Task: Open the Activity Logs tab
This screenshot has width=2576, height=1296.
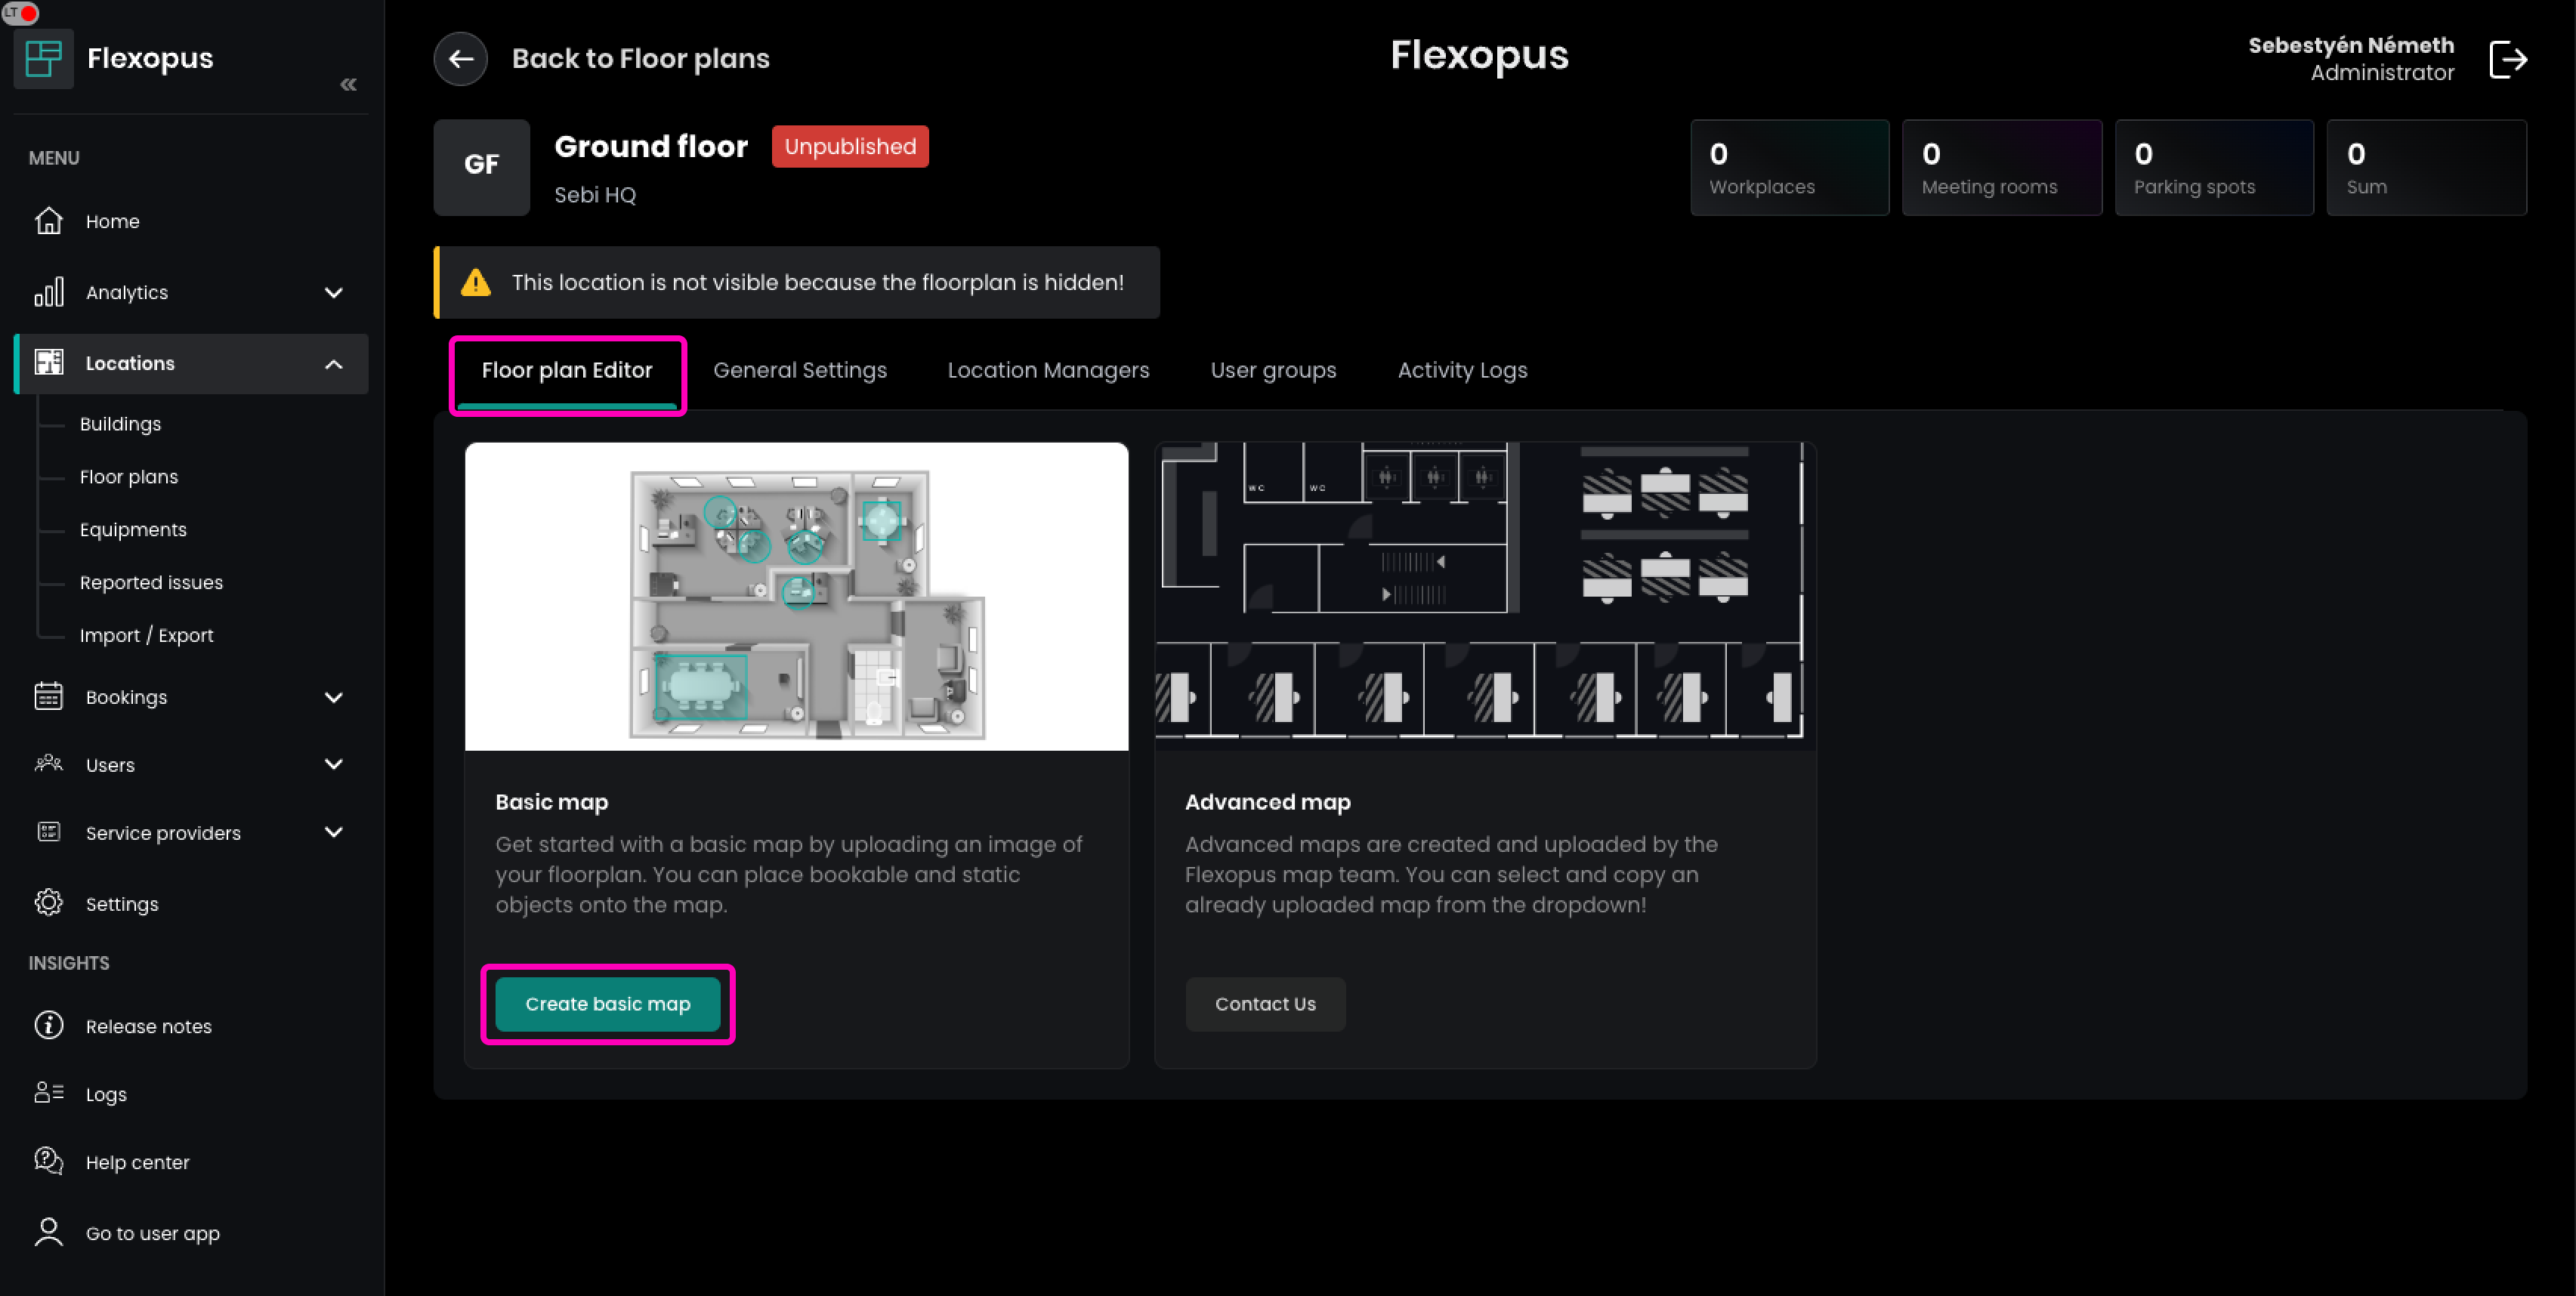Action: click(1462, 370)
